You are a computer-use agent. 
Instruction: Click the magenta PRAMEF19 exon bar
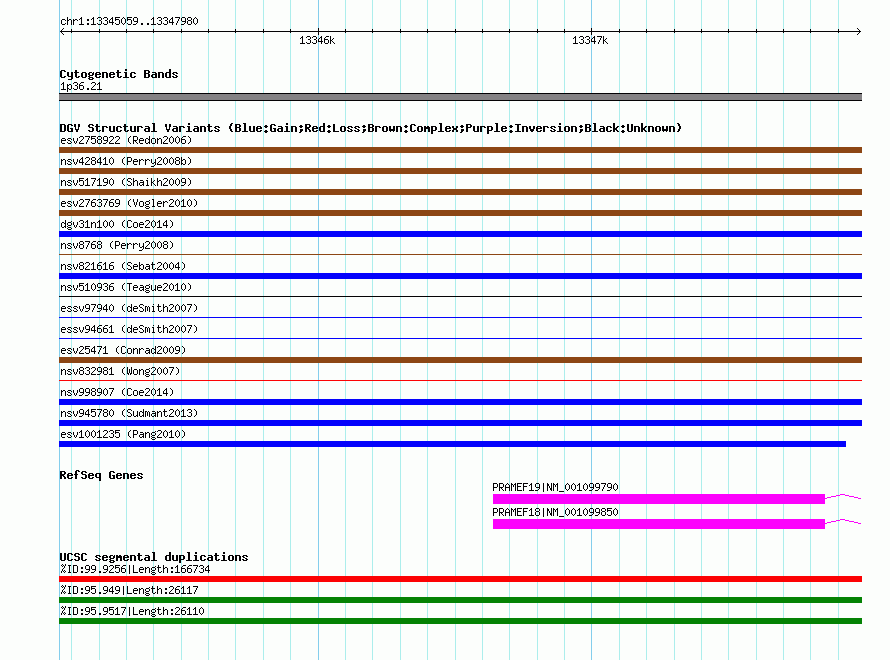click(x=658, y=499)
